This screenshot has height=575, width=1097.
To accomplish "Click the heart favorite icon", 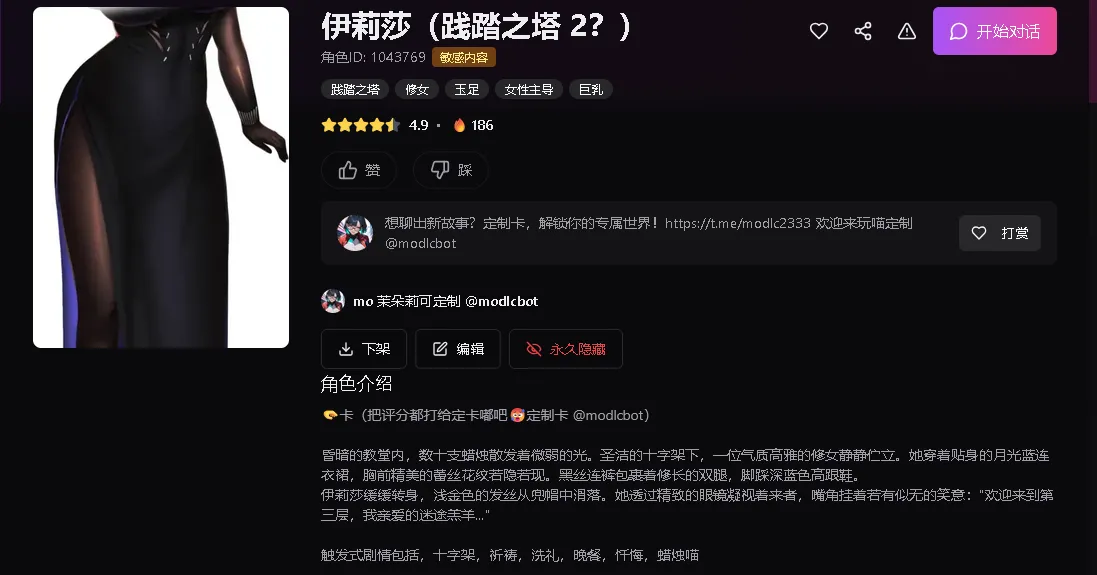I will (819, 31).
